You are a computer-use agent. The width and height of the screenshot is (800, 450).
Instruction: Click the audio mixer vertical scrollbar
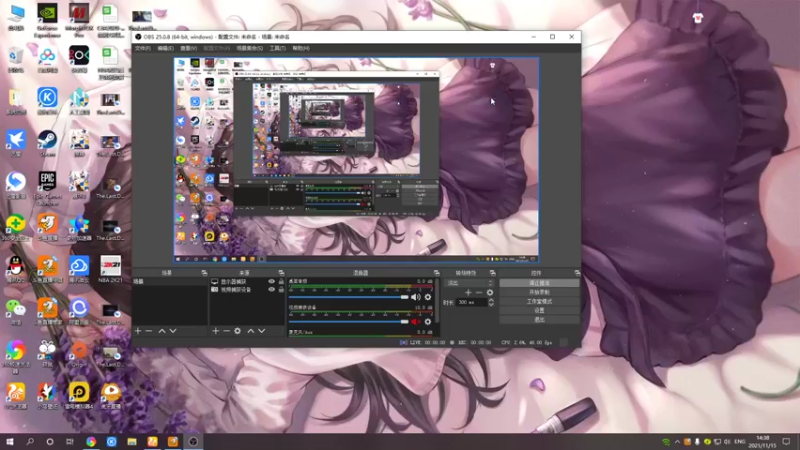click(x=437, y=300)
